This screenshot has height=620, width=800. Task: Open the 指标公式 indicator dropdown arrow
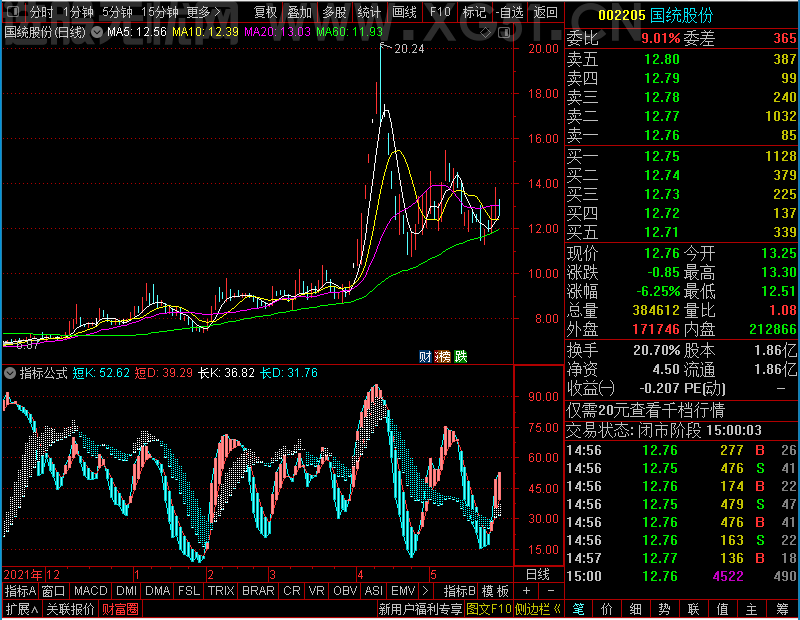pyautogui.click(x=10, y=373)
